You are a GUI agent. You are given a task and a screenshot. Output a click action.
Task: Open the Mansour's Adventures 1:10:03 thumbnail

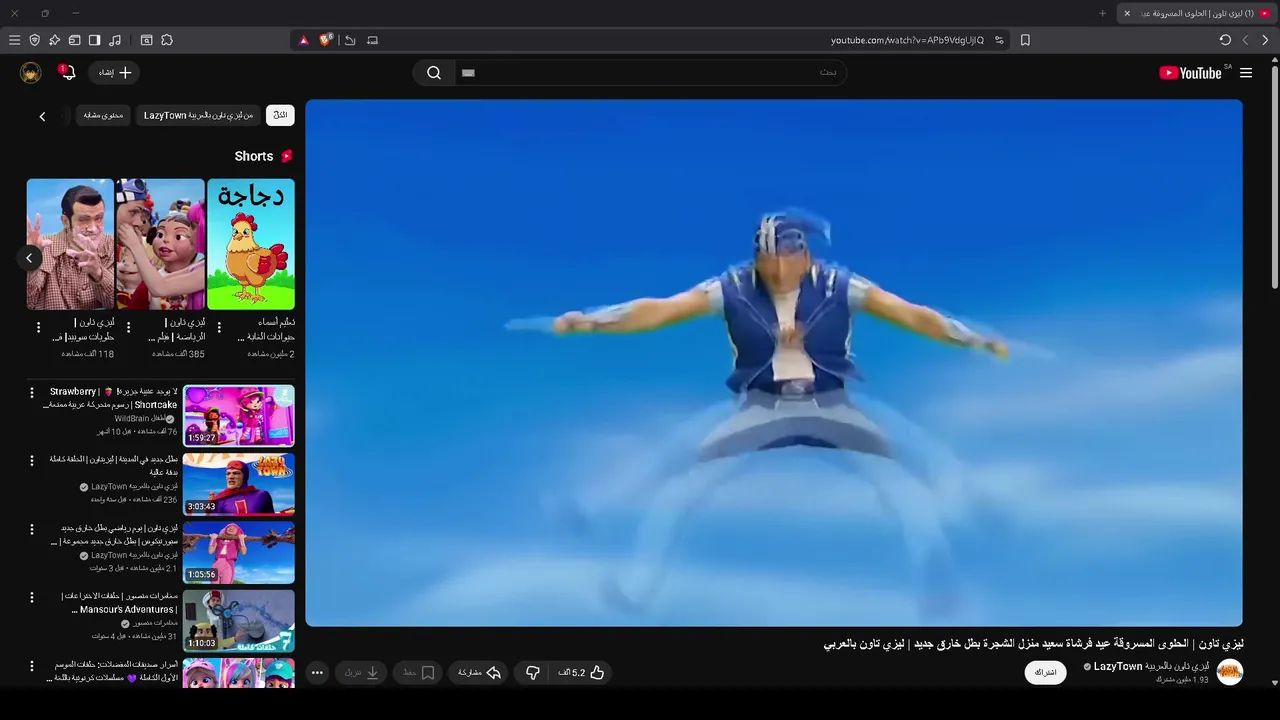239,620
